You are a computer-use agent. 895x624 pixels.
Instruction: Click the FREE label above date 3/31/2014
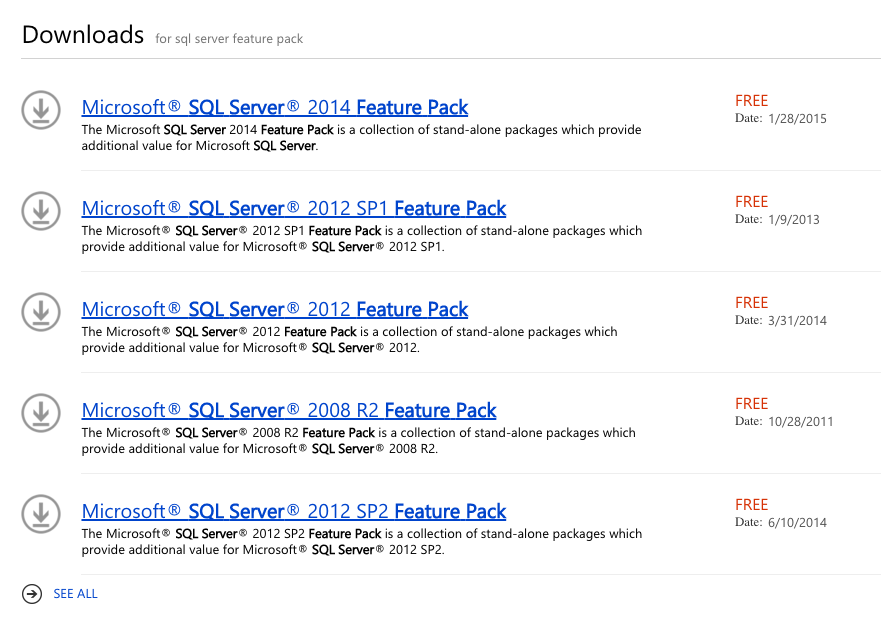[x=751, y=303]
